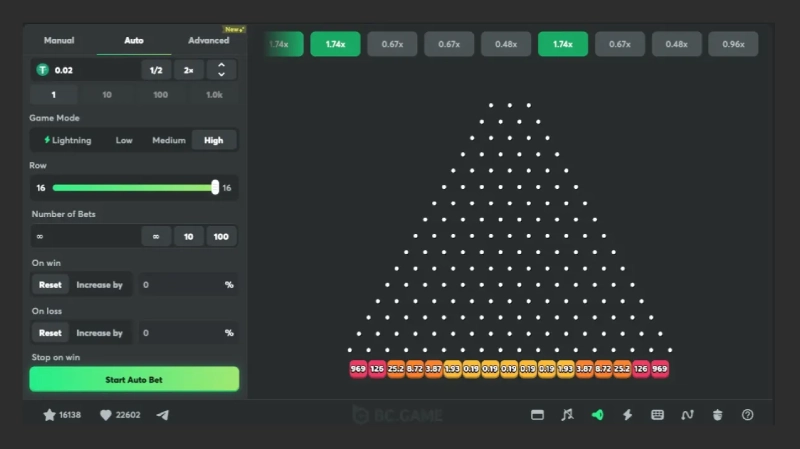This screenshot has width=800, height=449.
Task: Select Reset under On loss
Action: pyautogui.click(x=50, y=333)
